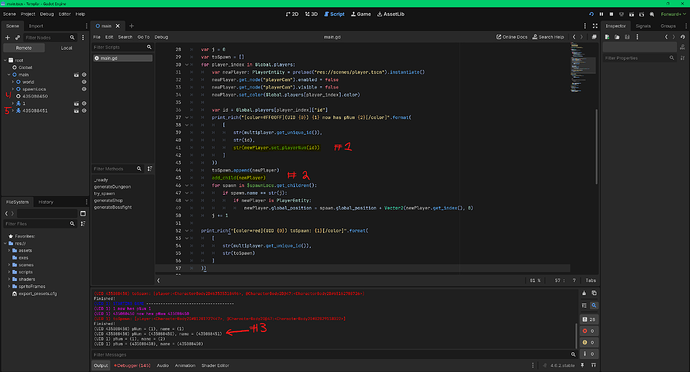Jump to try_spawn method
Image resolution: width=690 pixels, height=372 pixels.
point(104,193)
